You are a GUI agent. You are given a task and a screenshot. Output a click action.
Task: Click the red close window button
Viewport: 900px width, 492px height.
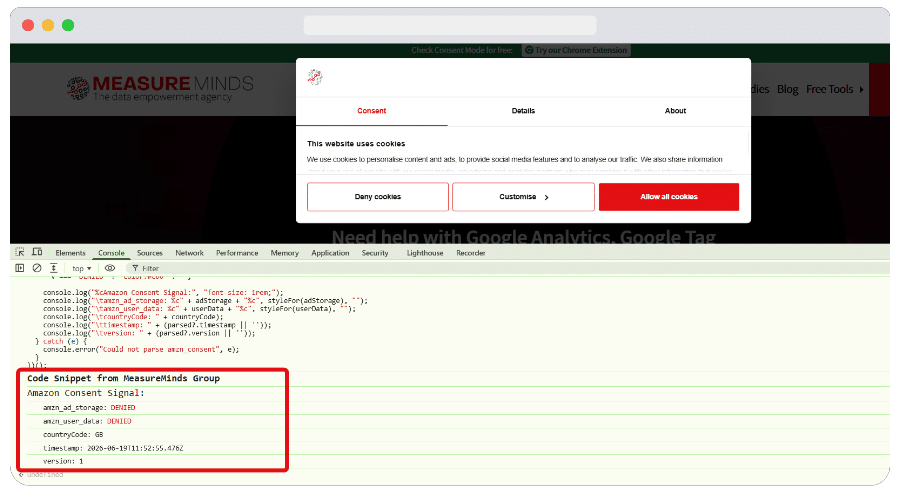pos(28,25)
